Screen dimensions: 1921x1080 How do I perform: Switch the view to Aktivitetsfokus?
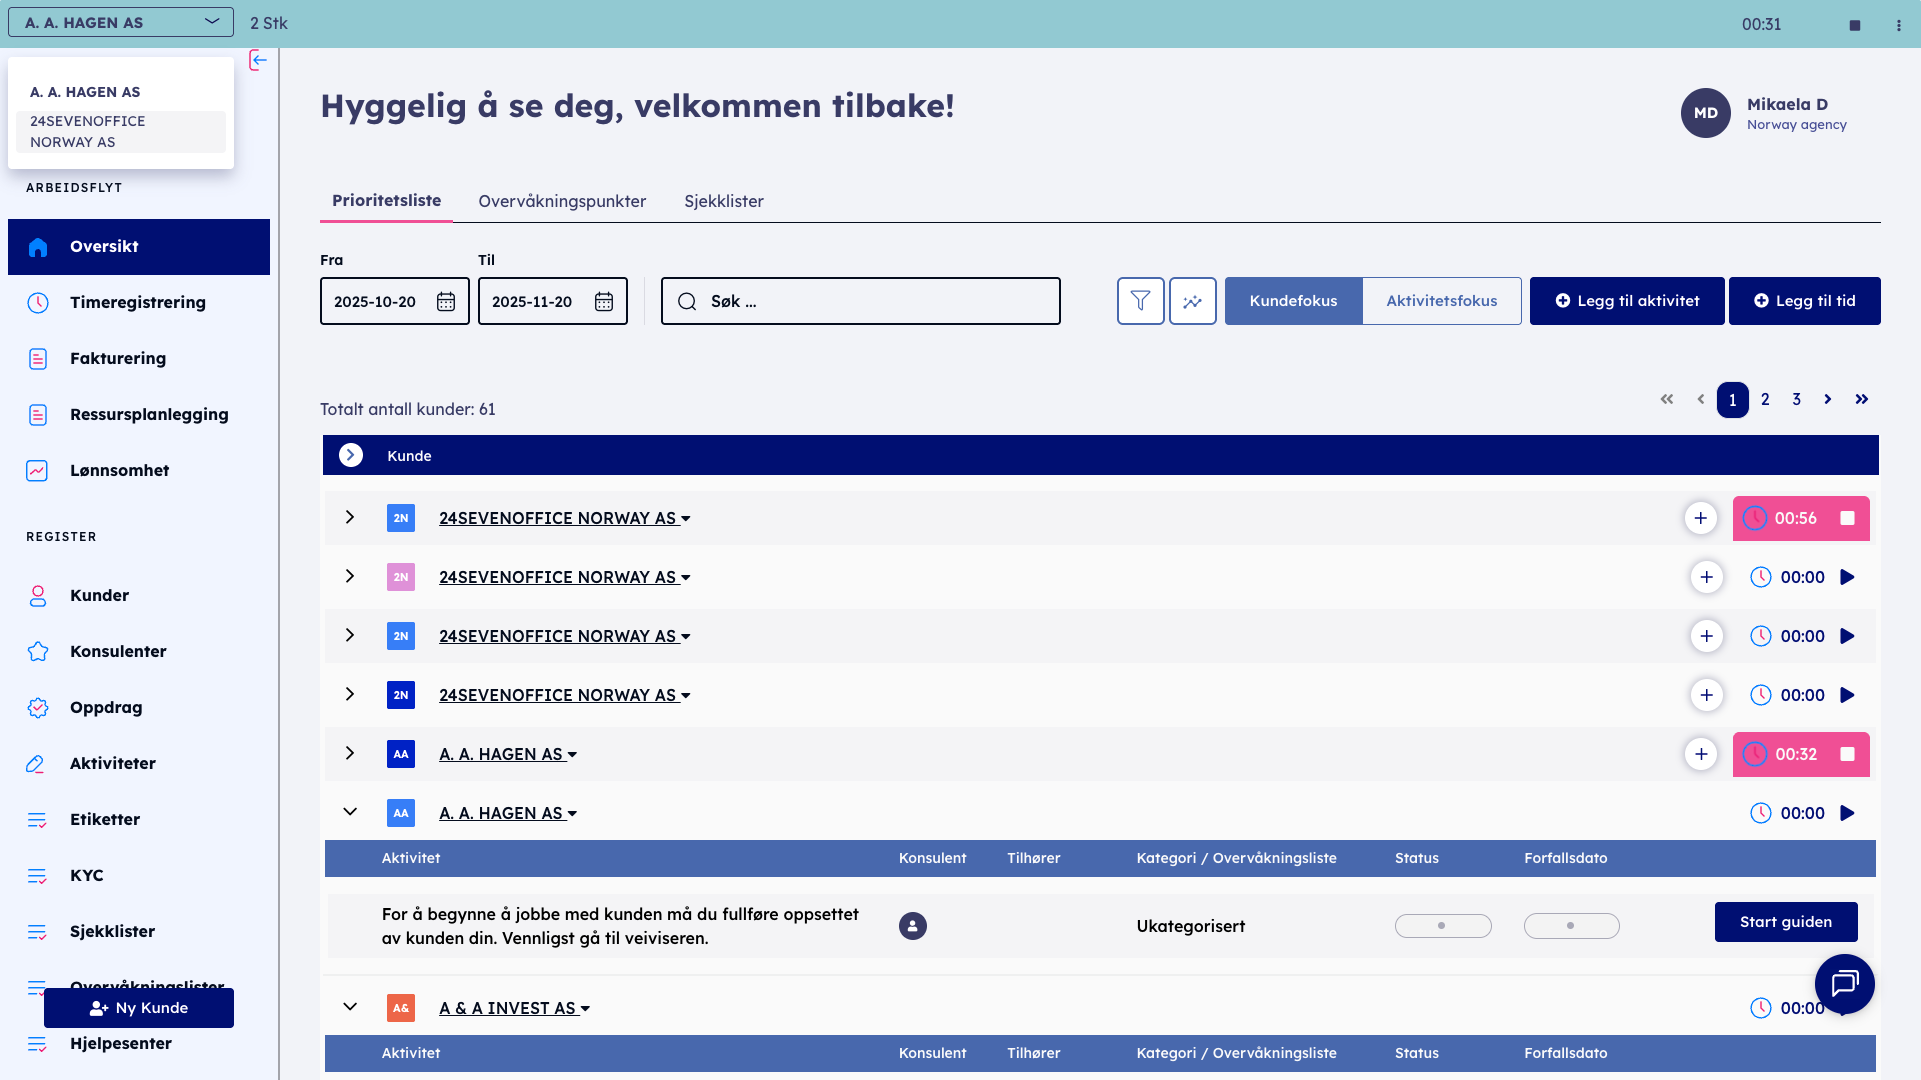click(1441, 300)
